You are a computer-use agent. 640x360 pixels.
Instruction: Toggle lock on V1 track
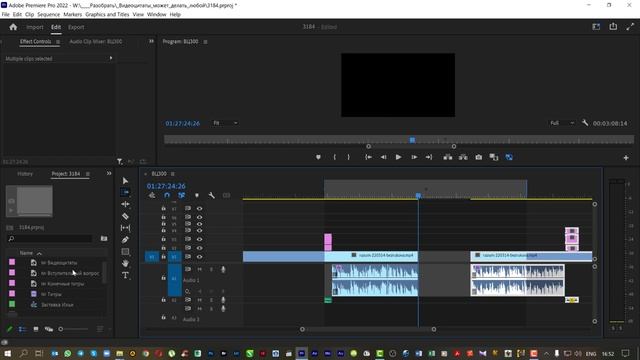(163, 257)
